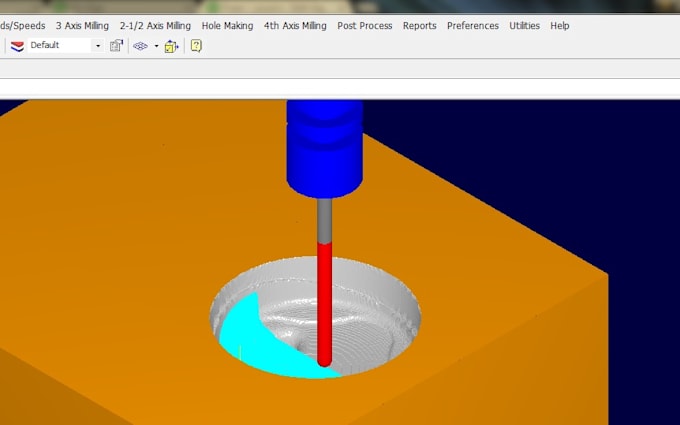Open the 4th Axis Milling menu
Image resolution: width=680 pixels, height=425 pixels.
coord(295,26)
